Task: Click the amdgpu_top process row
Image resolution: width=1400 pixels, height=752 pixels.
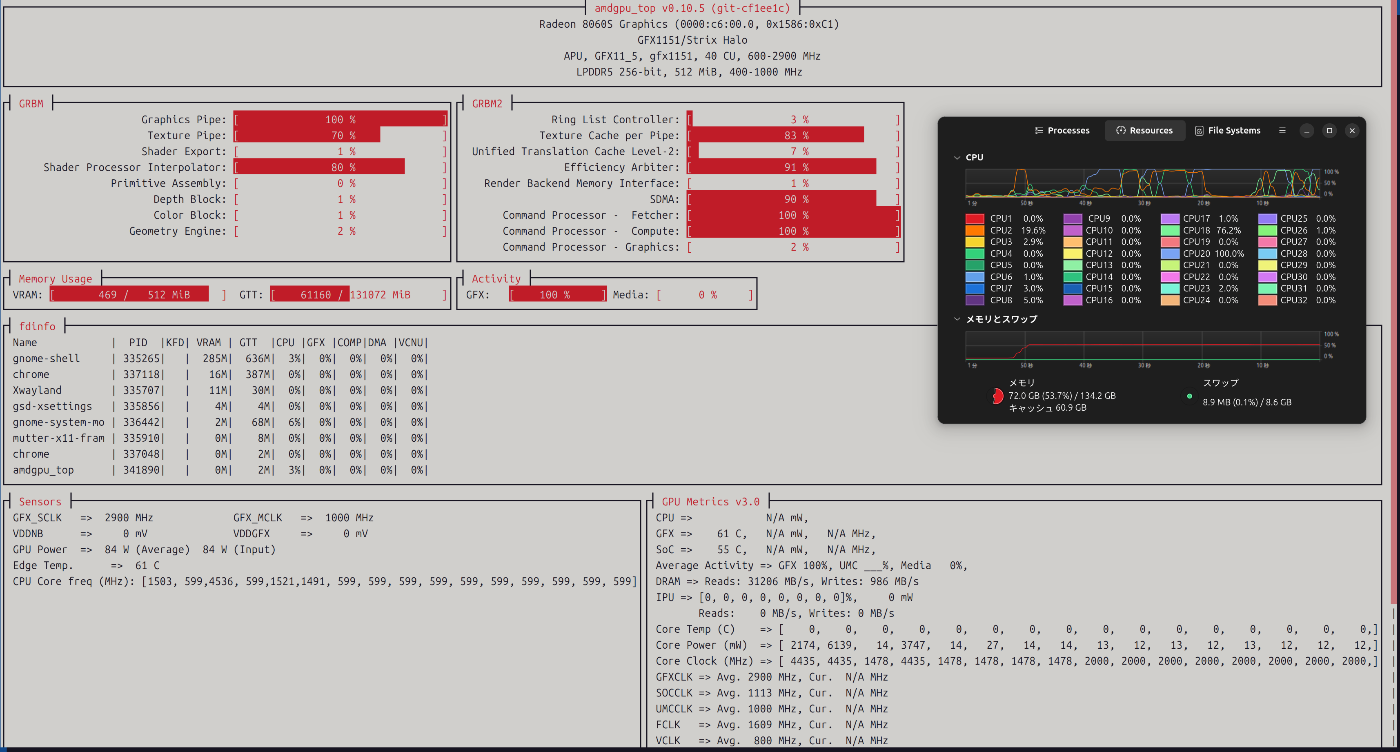Action: 220,470
